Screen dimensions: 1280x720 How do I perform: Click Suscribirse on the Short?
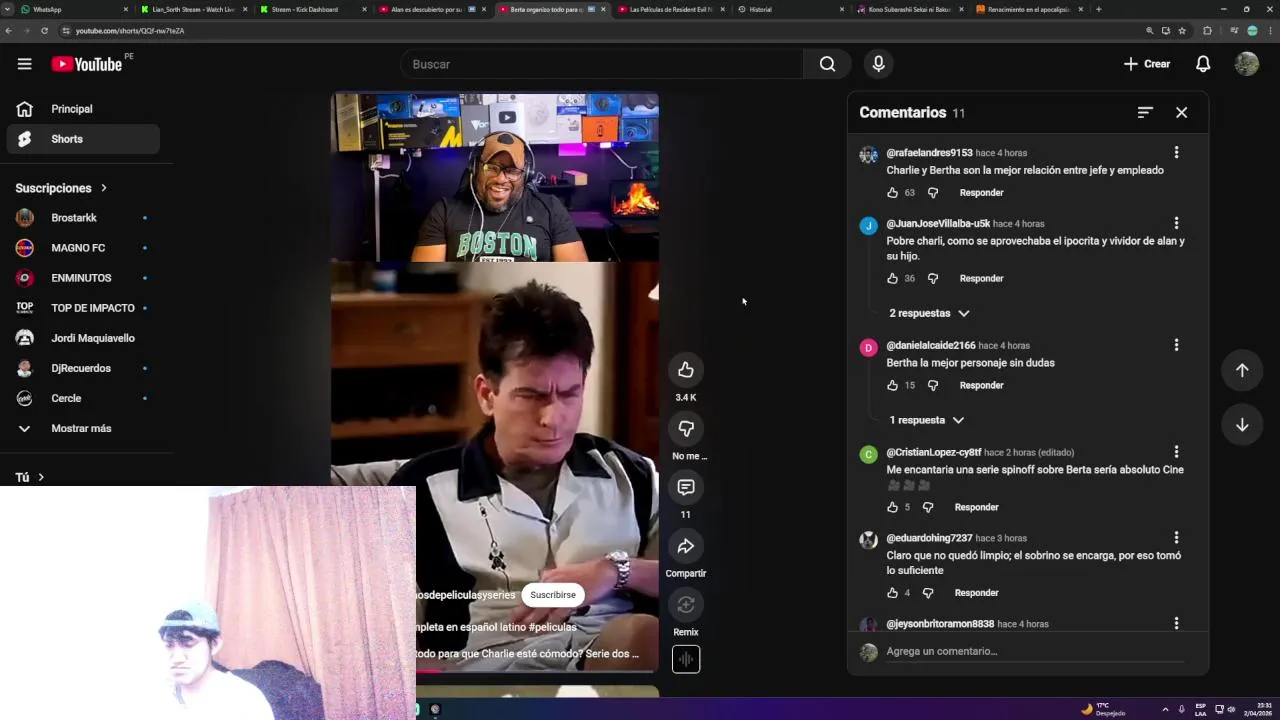(x=553, y=595)
